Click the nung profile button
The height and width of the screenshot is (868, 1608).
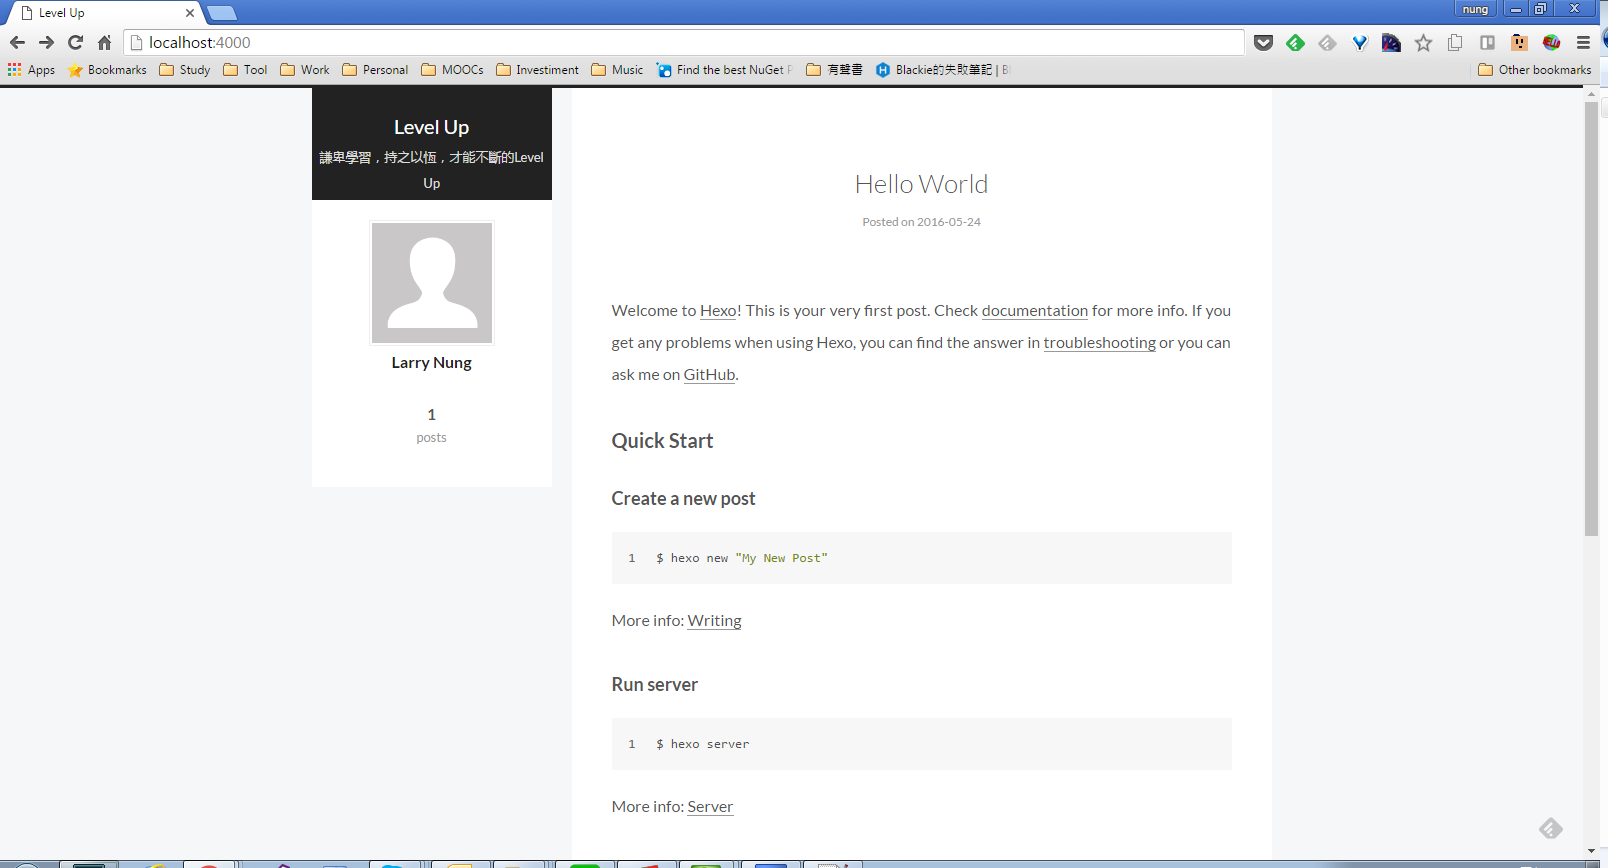pyautogui.click(x=1475, y=9)
